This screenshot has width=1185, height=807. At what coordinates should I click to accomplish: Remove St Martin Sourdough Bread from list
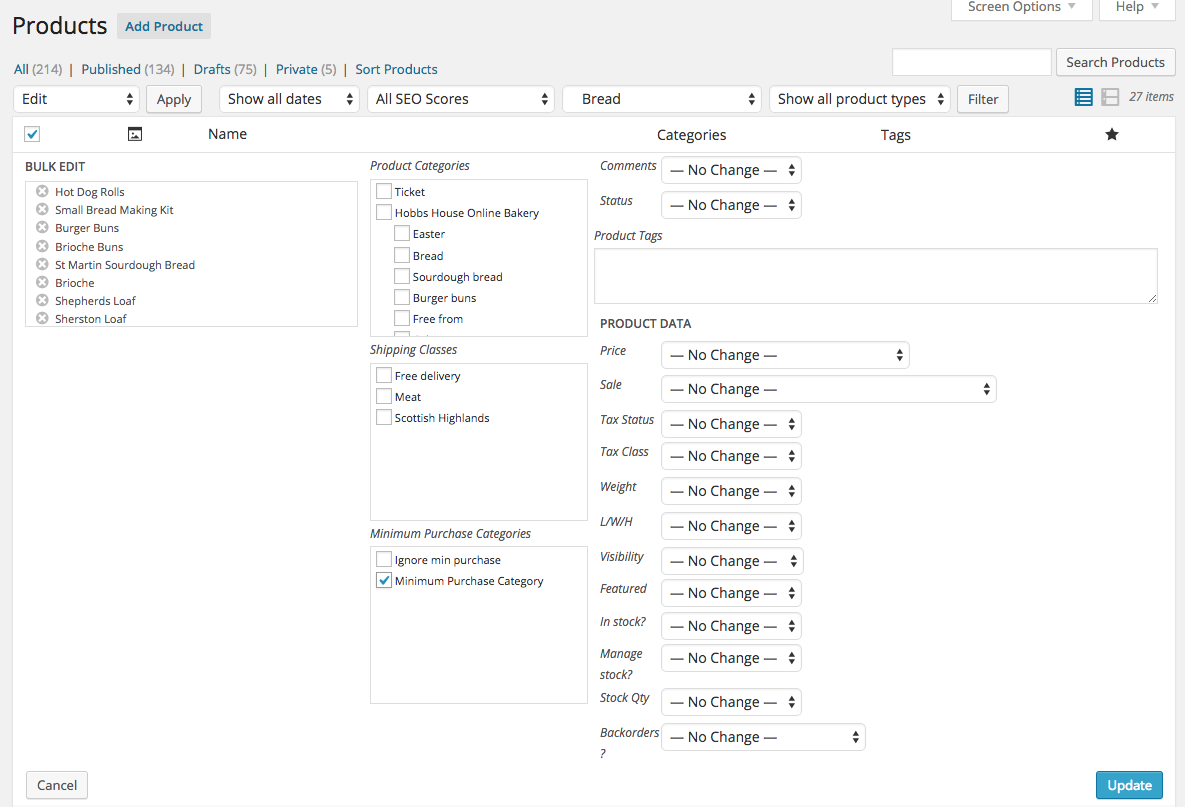coord(42,264)
